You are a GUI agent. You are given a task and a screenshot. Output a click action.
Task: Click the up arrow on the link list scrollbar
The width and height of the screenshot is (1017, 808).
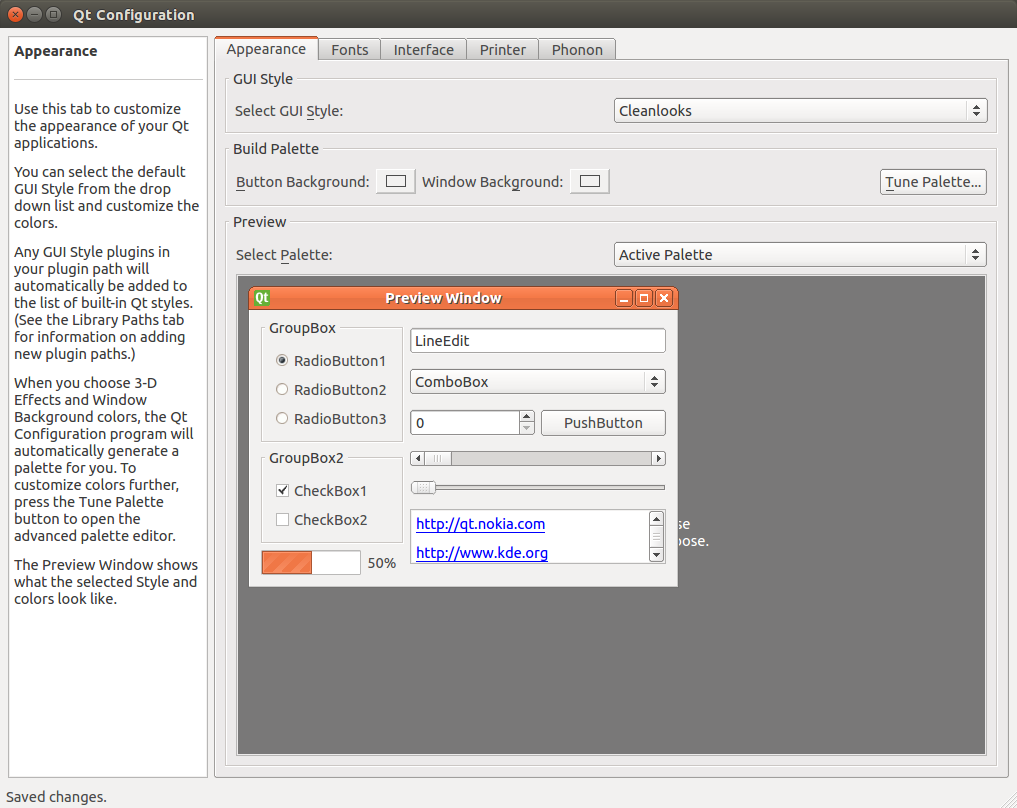657,518
